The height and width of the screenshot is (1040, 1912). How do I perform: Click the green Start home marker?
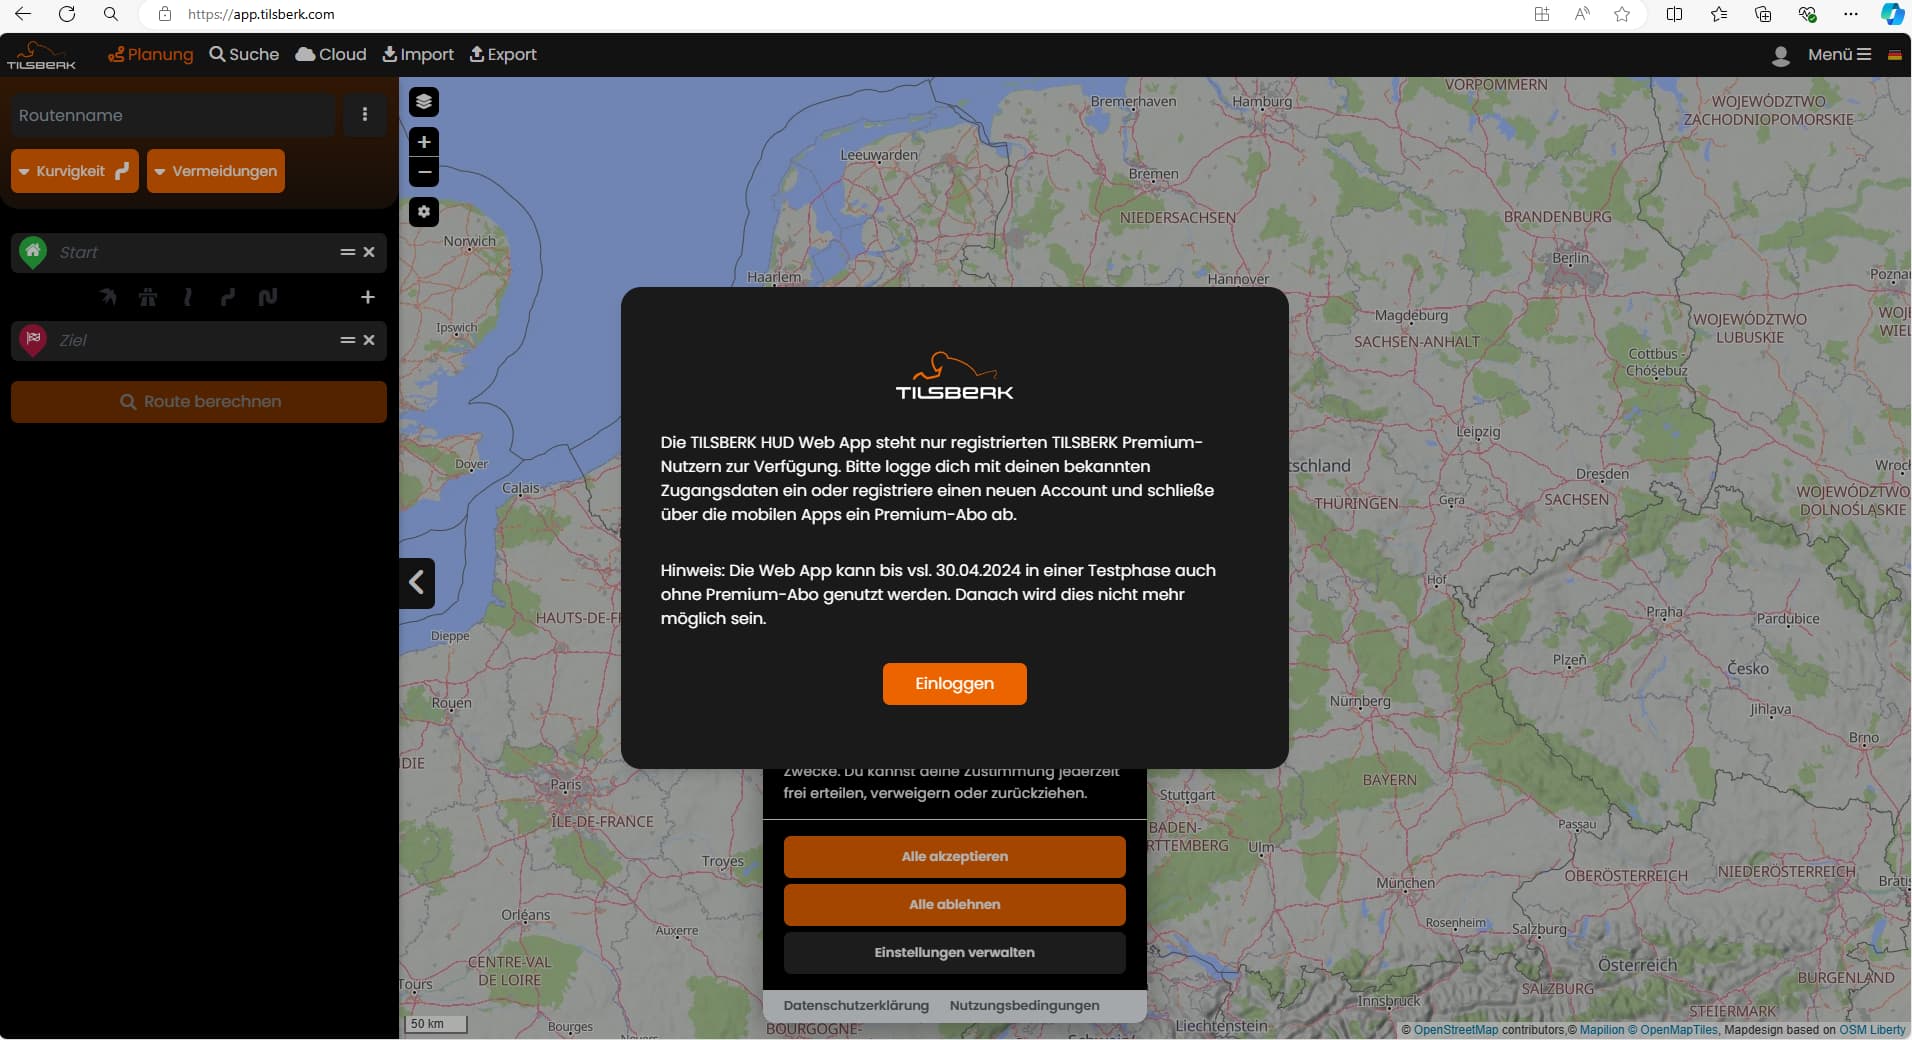pyautogui.click(x=33, y=251)
